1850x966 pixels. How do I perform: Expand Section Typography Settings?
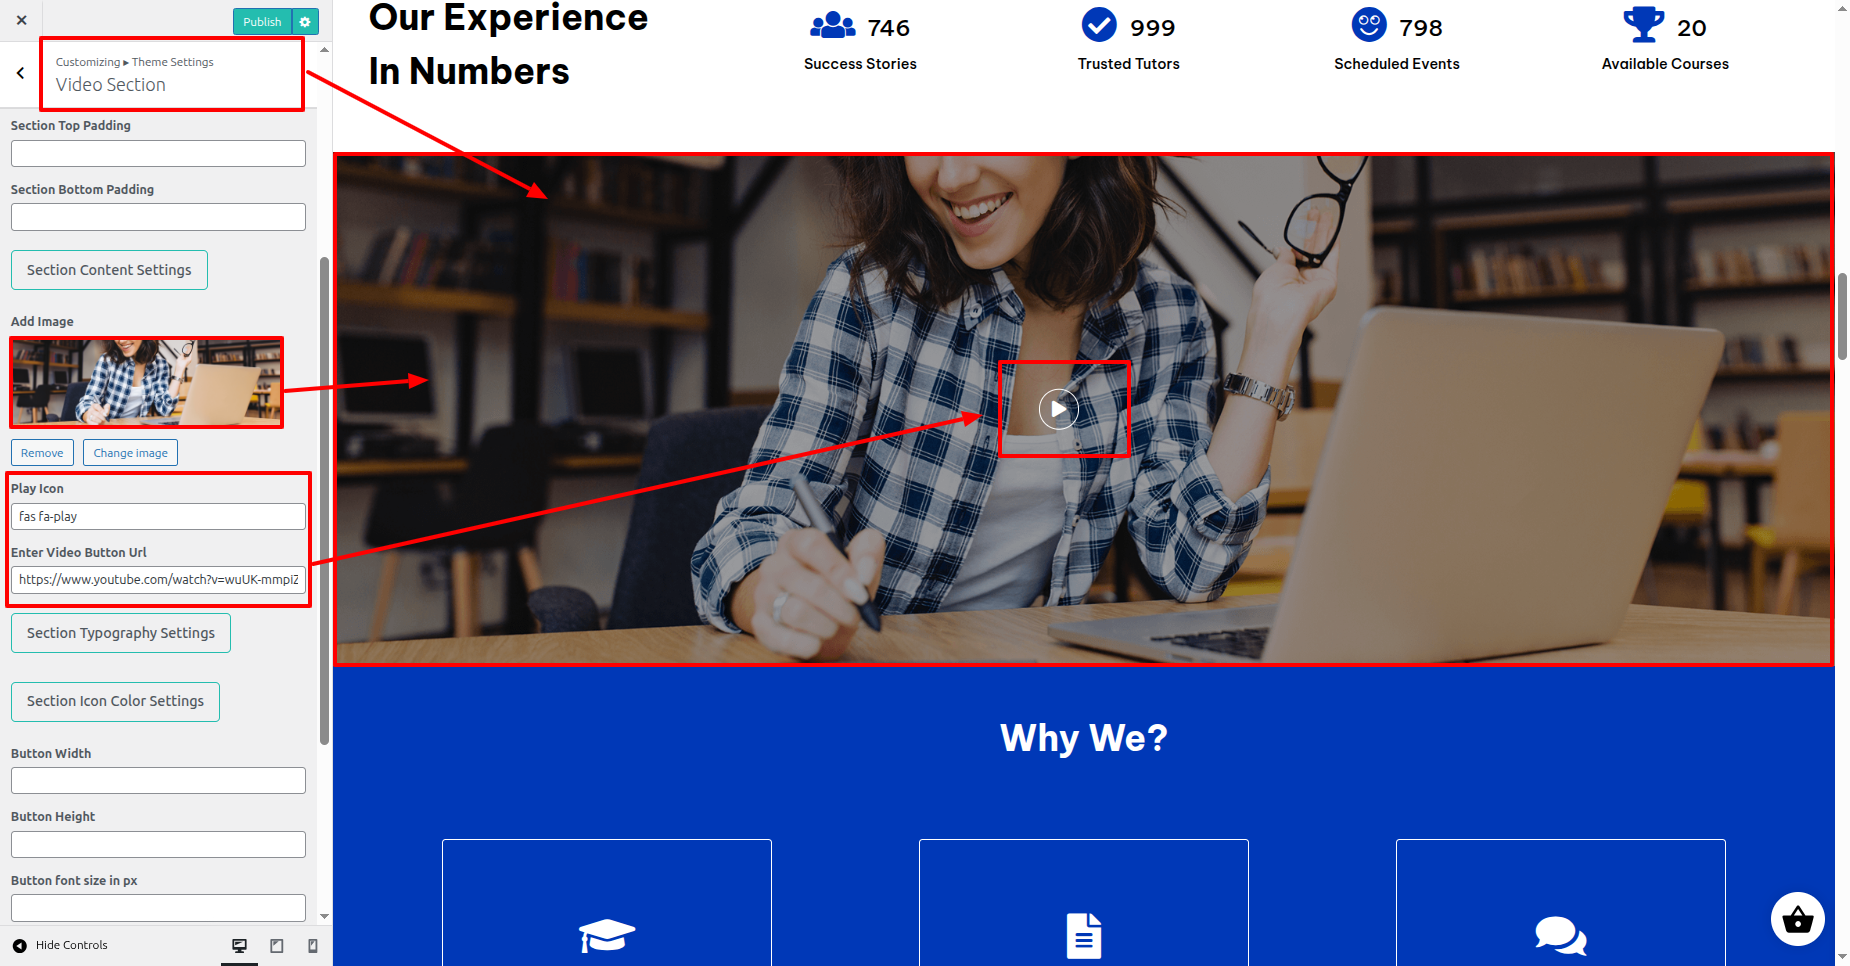tap(121, 633)
